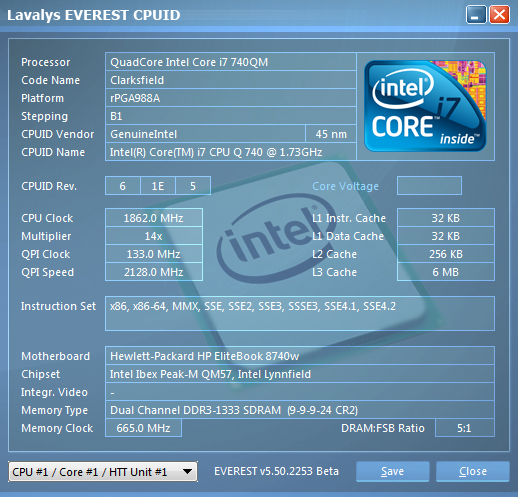Viewport: 518px width, 497px height.
Task: Click the Save button
Action: pos(392,471)
